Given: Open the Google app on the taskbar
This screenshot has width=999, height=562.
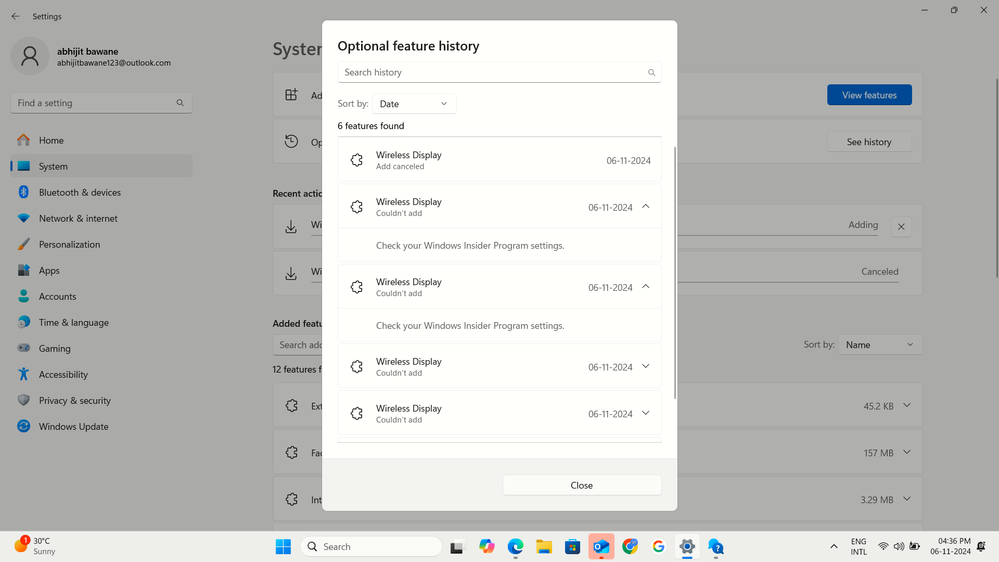Looking at the screenshot, I should point(658,547).
